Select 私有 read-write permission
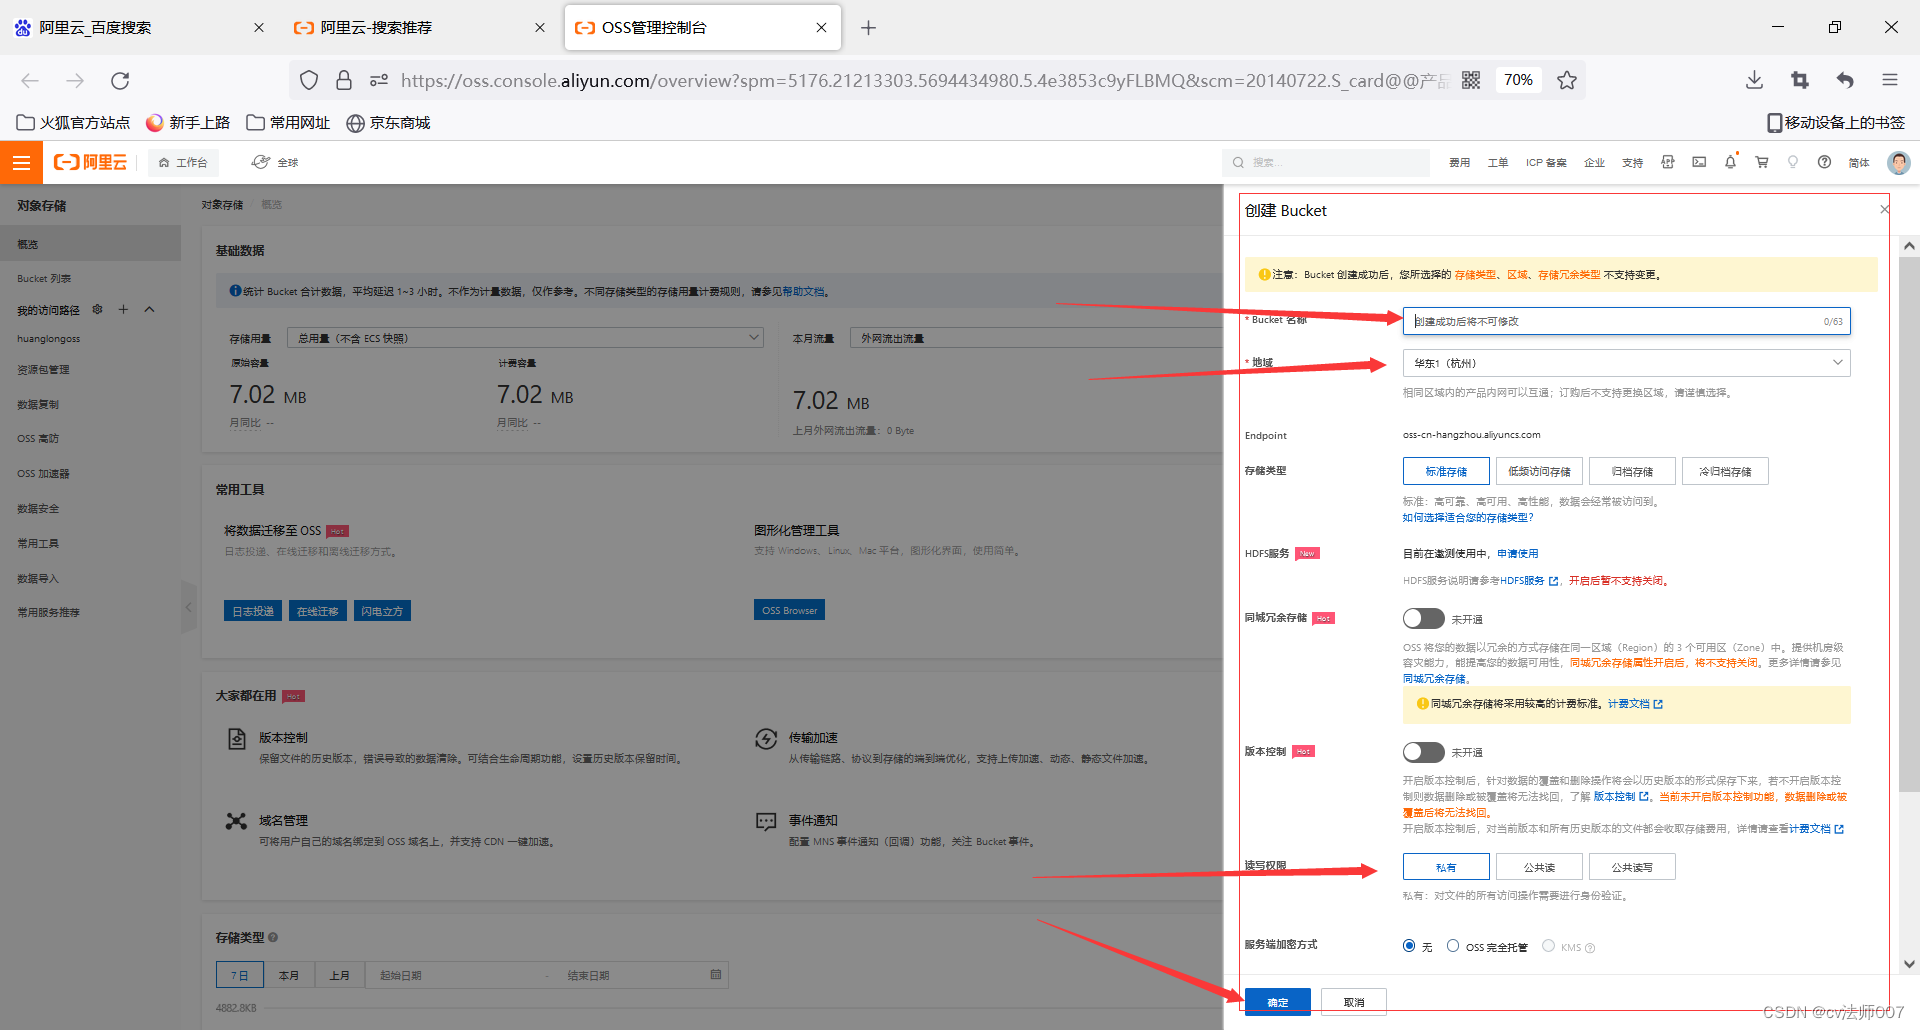Image resolution: width=1920 pixels, height=1030 pixels. tap(1446, 867)
